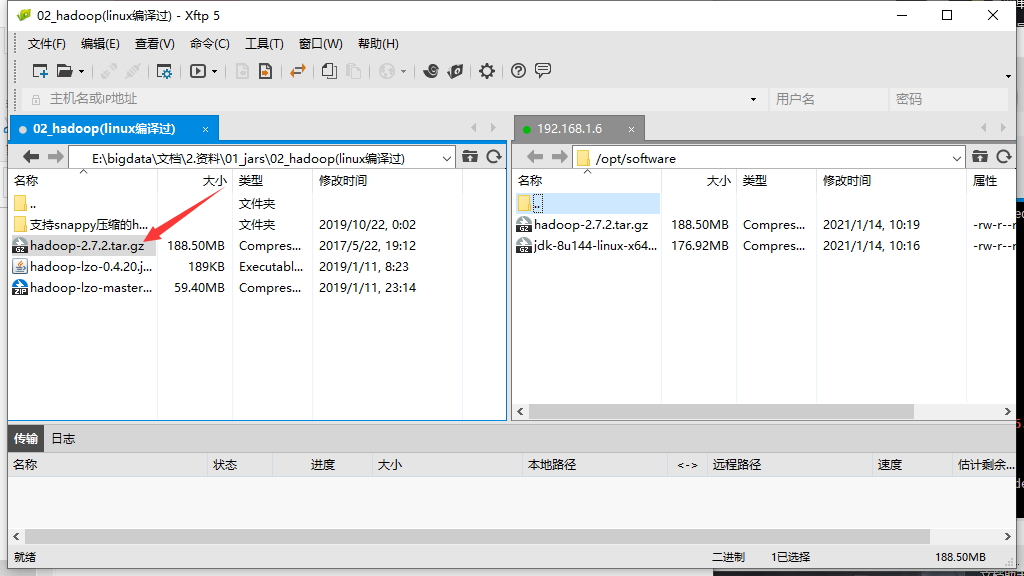Open the 查看(V) menu
Viewport: 1024px width, 576px height.
coord(154,44)
